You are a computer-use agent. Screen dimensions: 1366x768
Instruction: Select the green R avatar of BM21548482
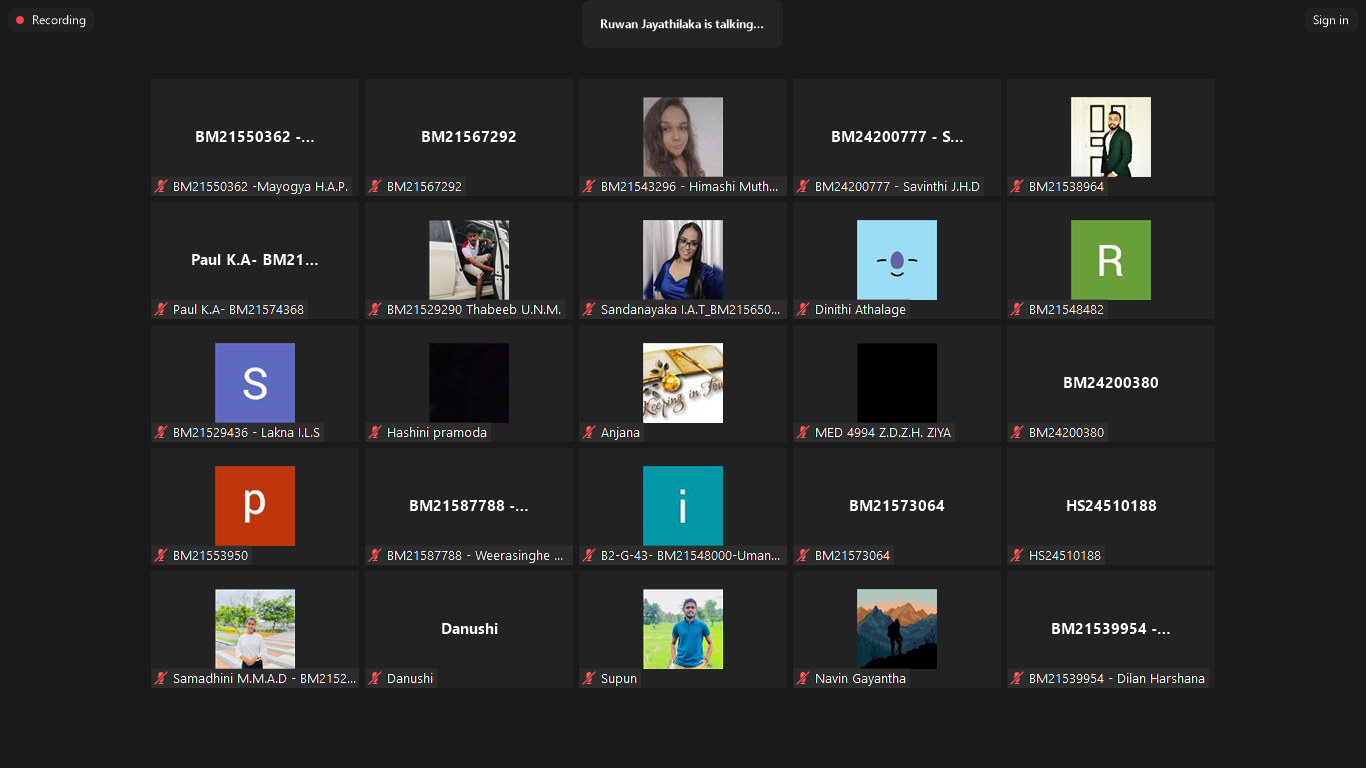click(x=1110, y=260)
